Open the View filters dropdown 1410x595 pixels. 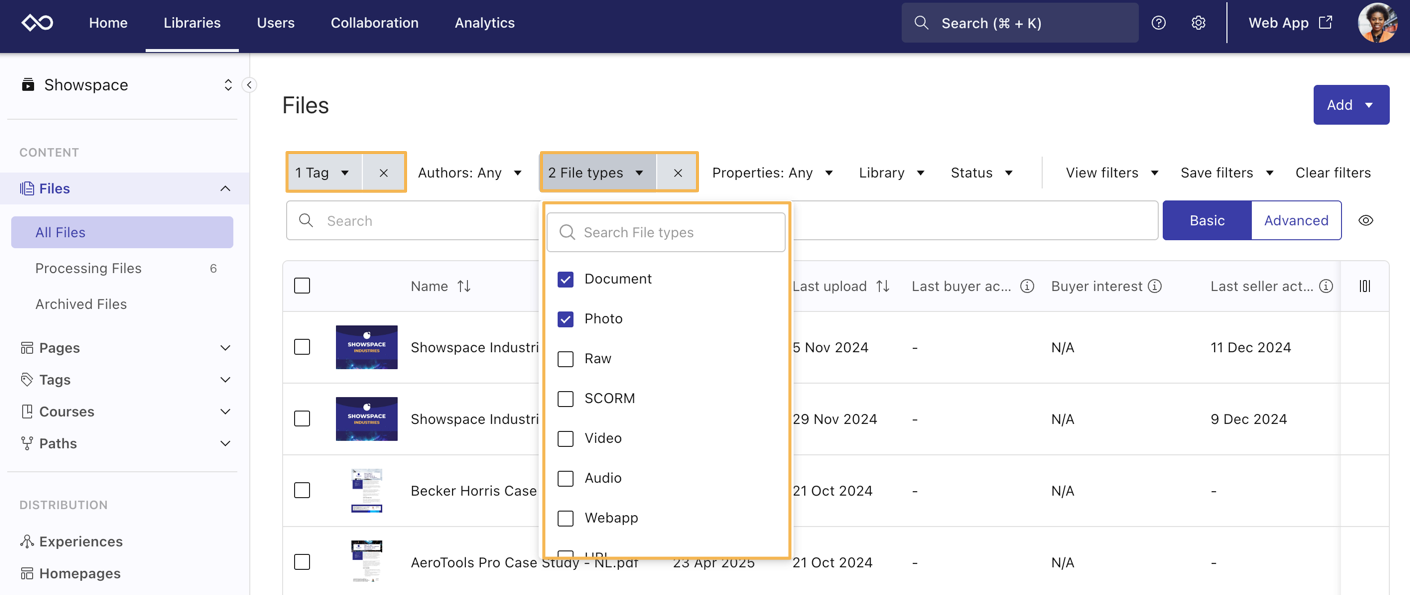[1112, 173]
